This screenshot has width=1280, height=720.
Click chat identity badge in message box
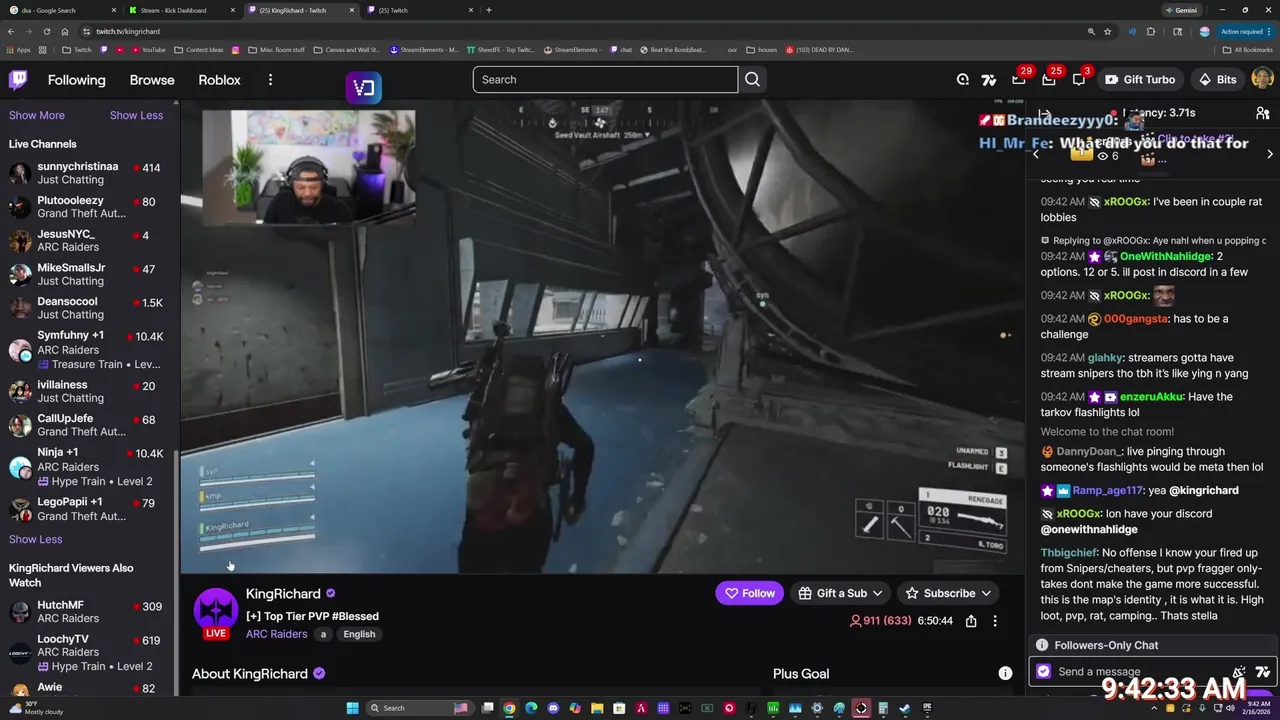click(1044, 672)
